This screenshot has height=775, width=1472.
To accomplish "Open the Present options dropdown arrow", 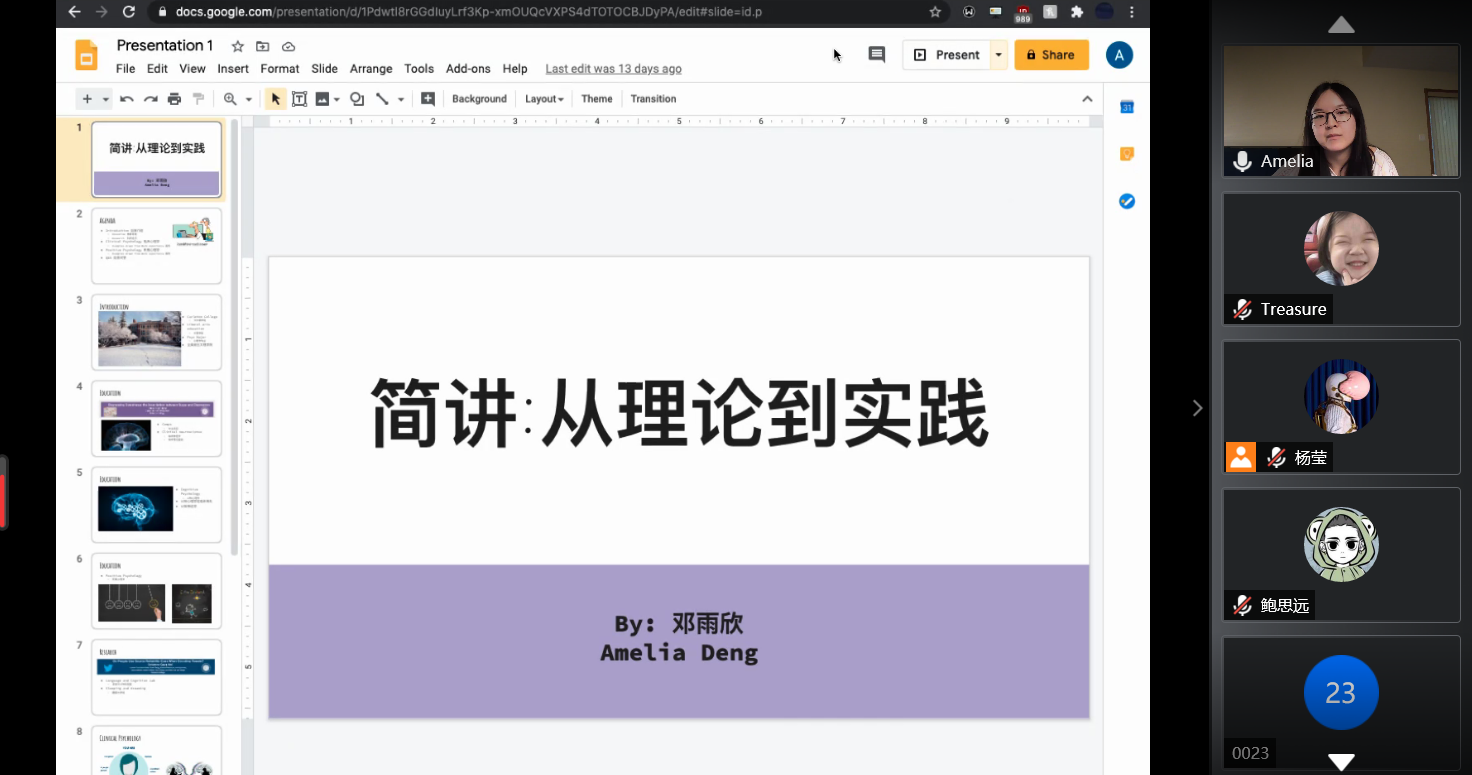I will [x=998, y=55].
